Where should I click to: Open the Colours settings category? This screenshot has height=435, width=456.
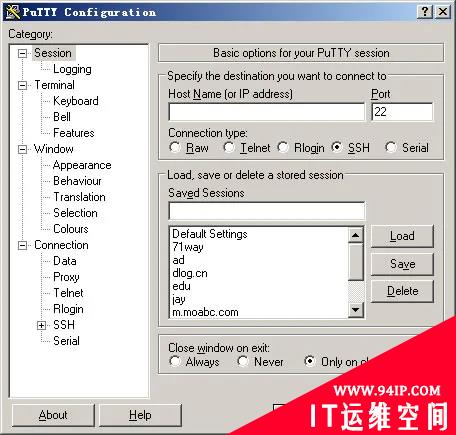(71, 229)
